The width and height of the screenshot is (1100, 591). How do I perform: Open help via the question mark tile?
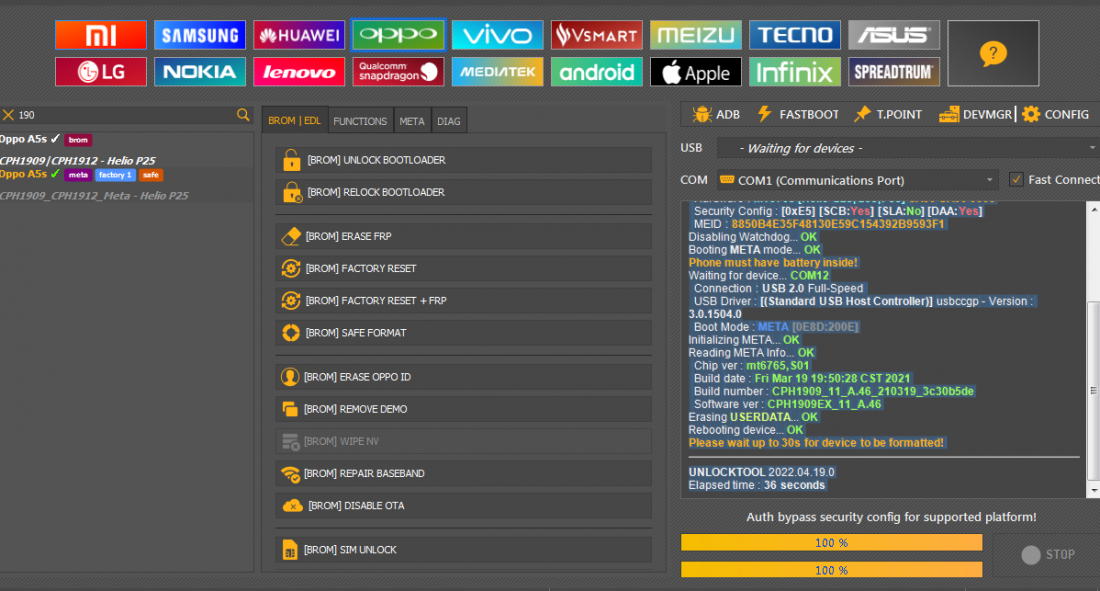point(993,53)
